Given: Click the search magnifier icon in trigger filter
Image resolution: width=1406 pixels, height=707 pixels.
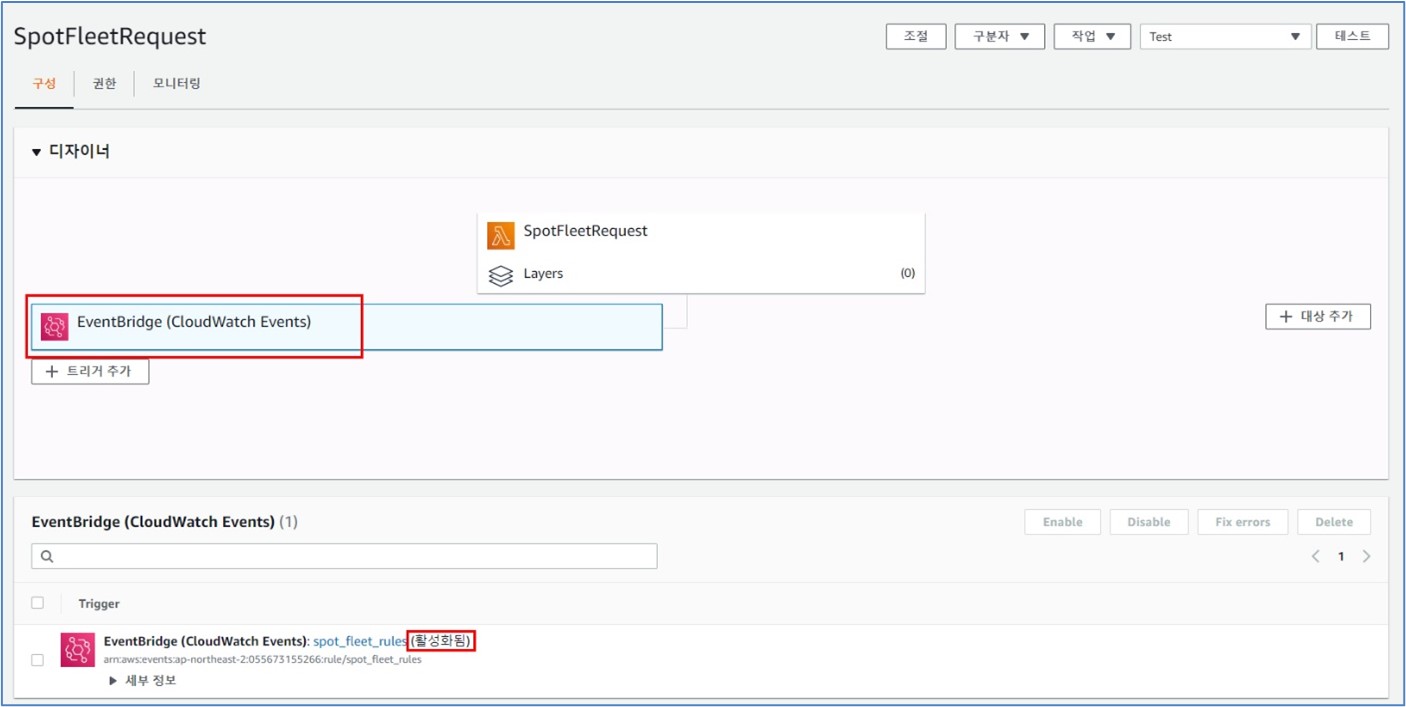Looking at the screenshot, I should tap(47, 557).
